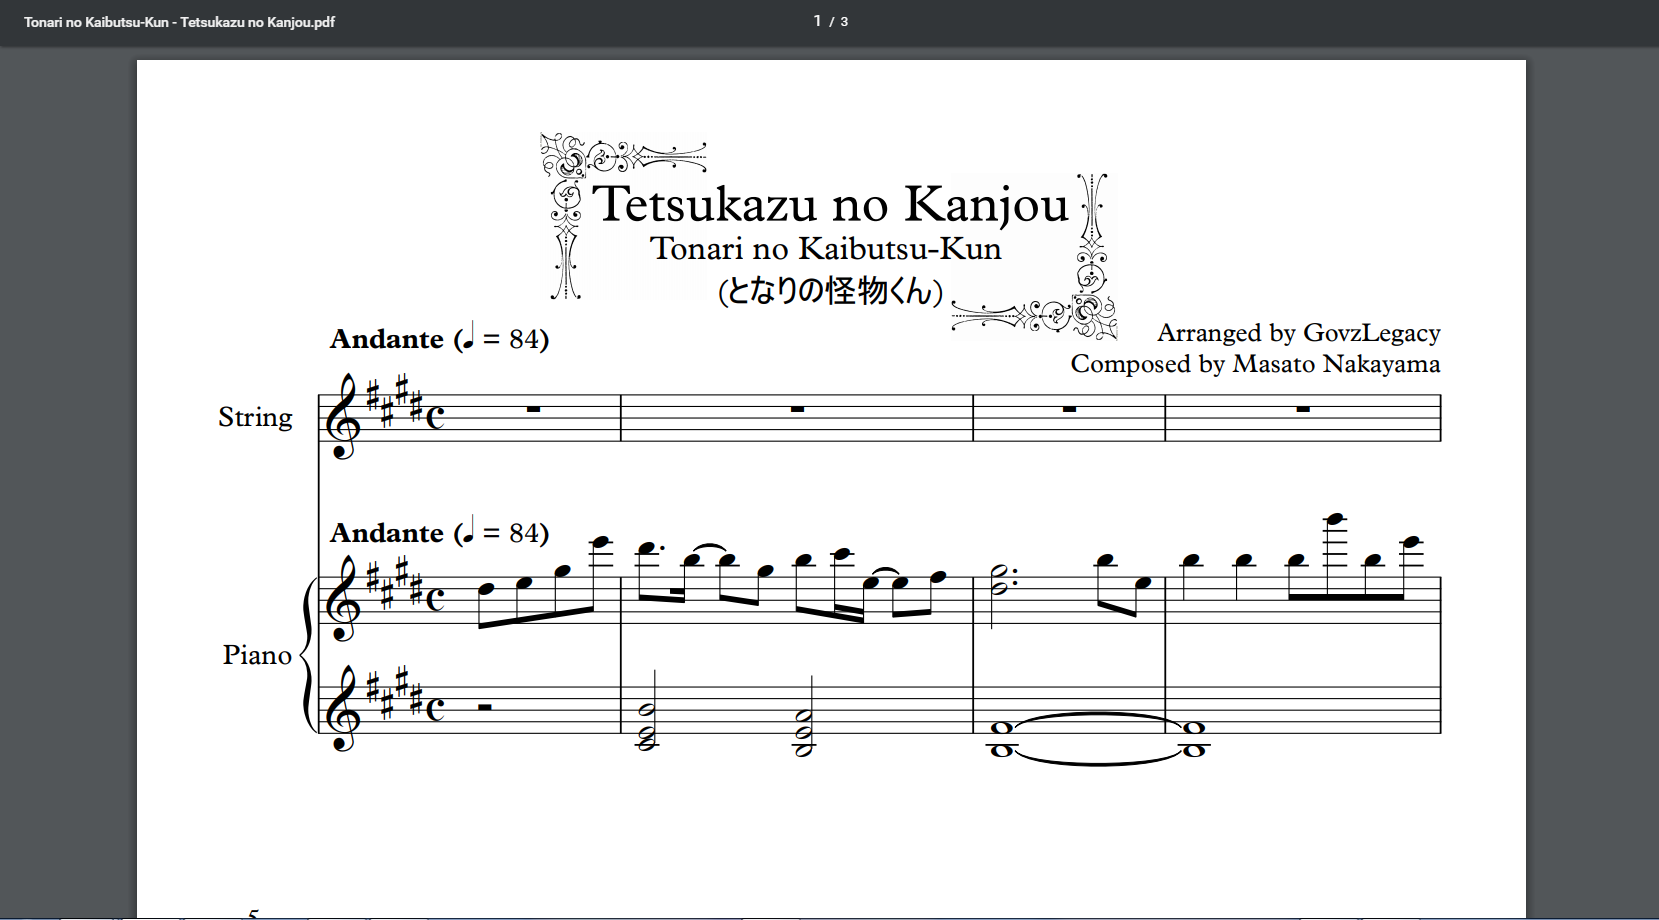The image size is (1659, 920).
Task: Click 'Arranged by GovzLegacy' credit text
Action: pos(1298,333)
